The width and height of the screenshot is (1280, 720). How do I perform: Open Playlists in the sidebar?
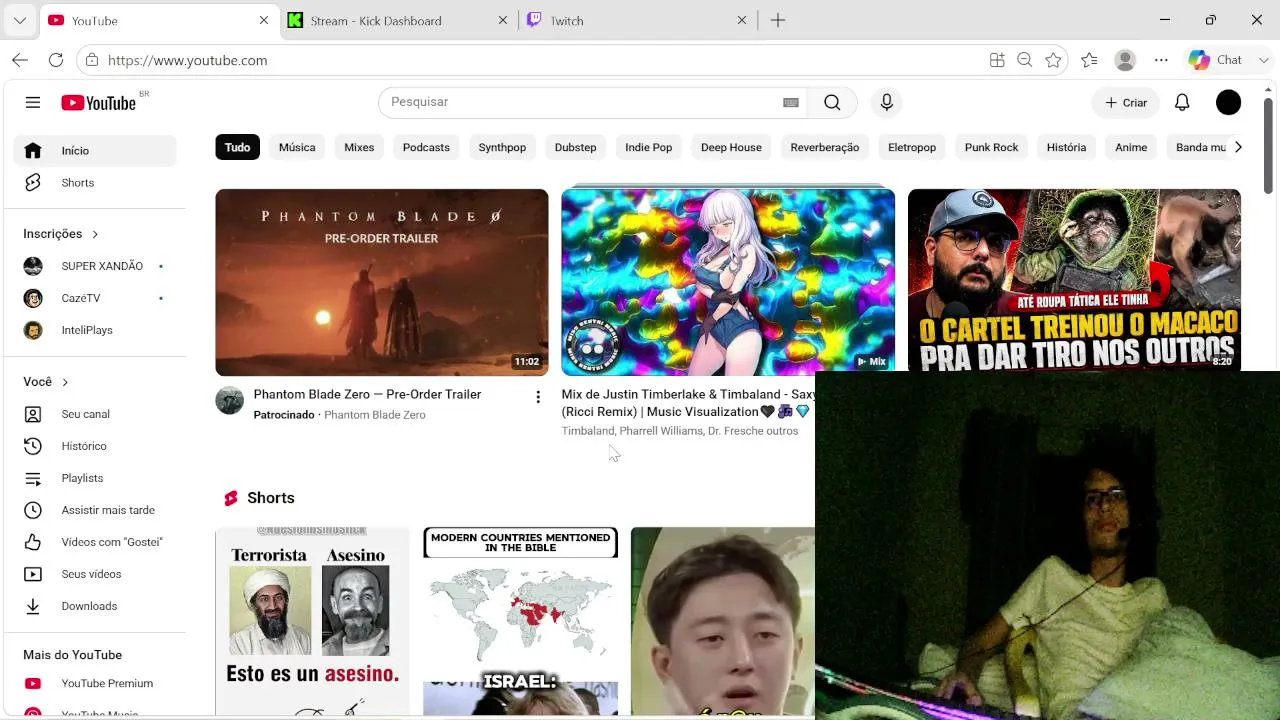click(95, 478)
